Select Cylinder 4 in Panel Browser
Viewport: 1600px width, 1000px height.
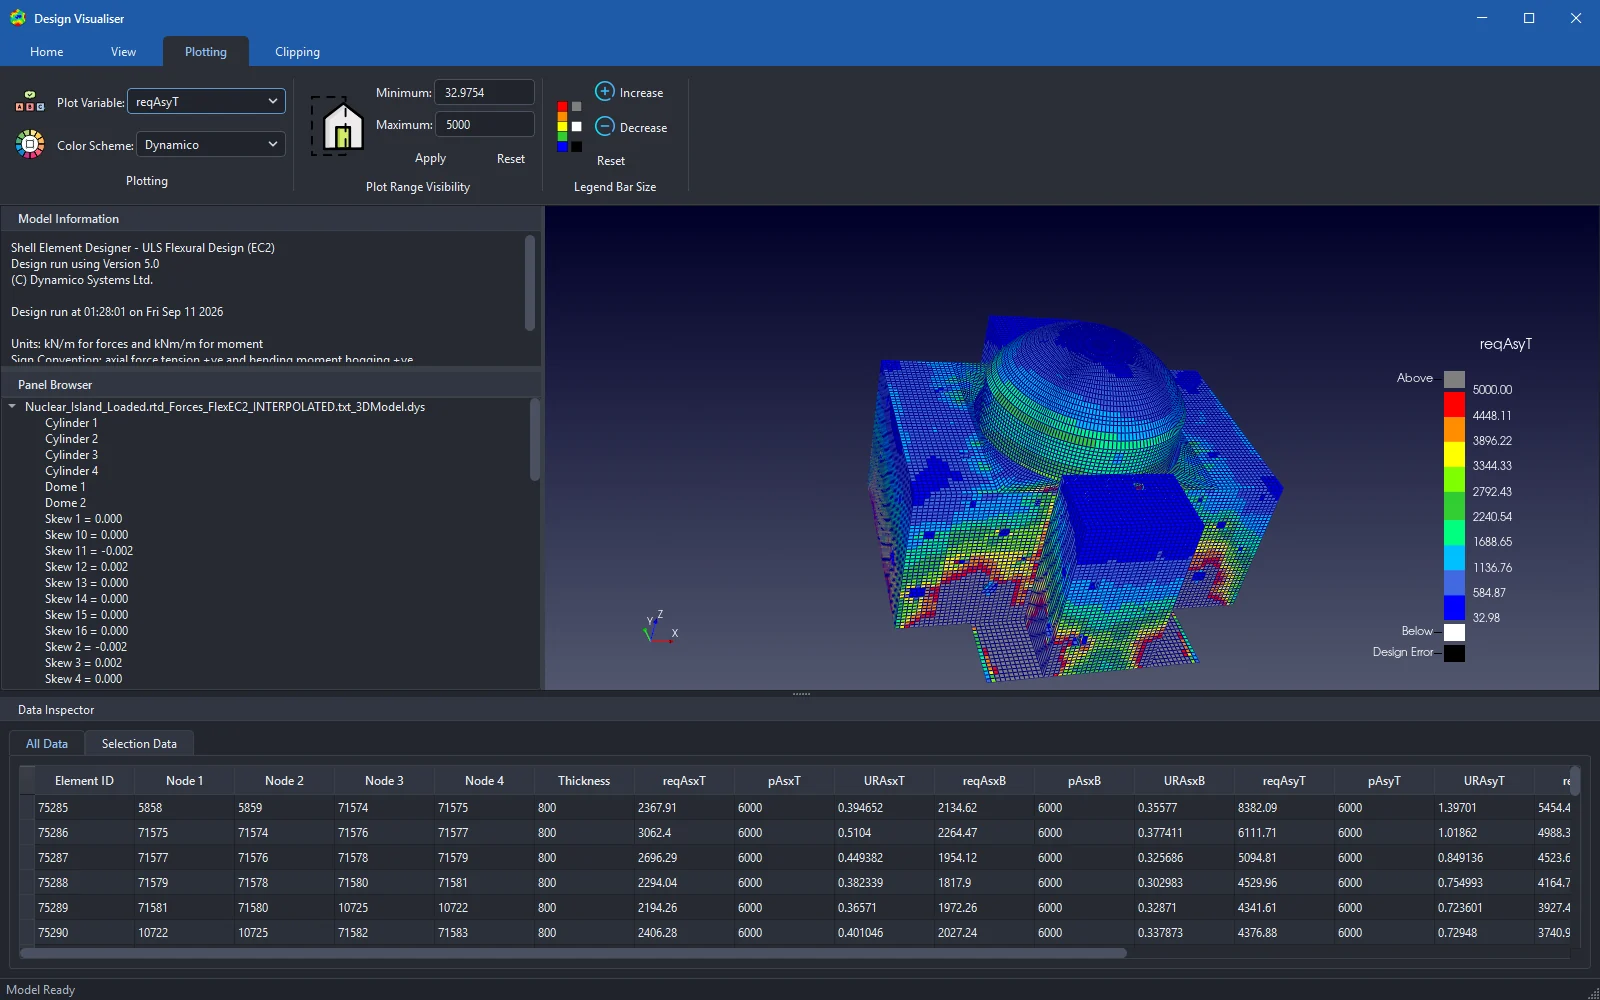(x=71, y=471)
